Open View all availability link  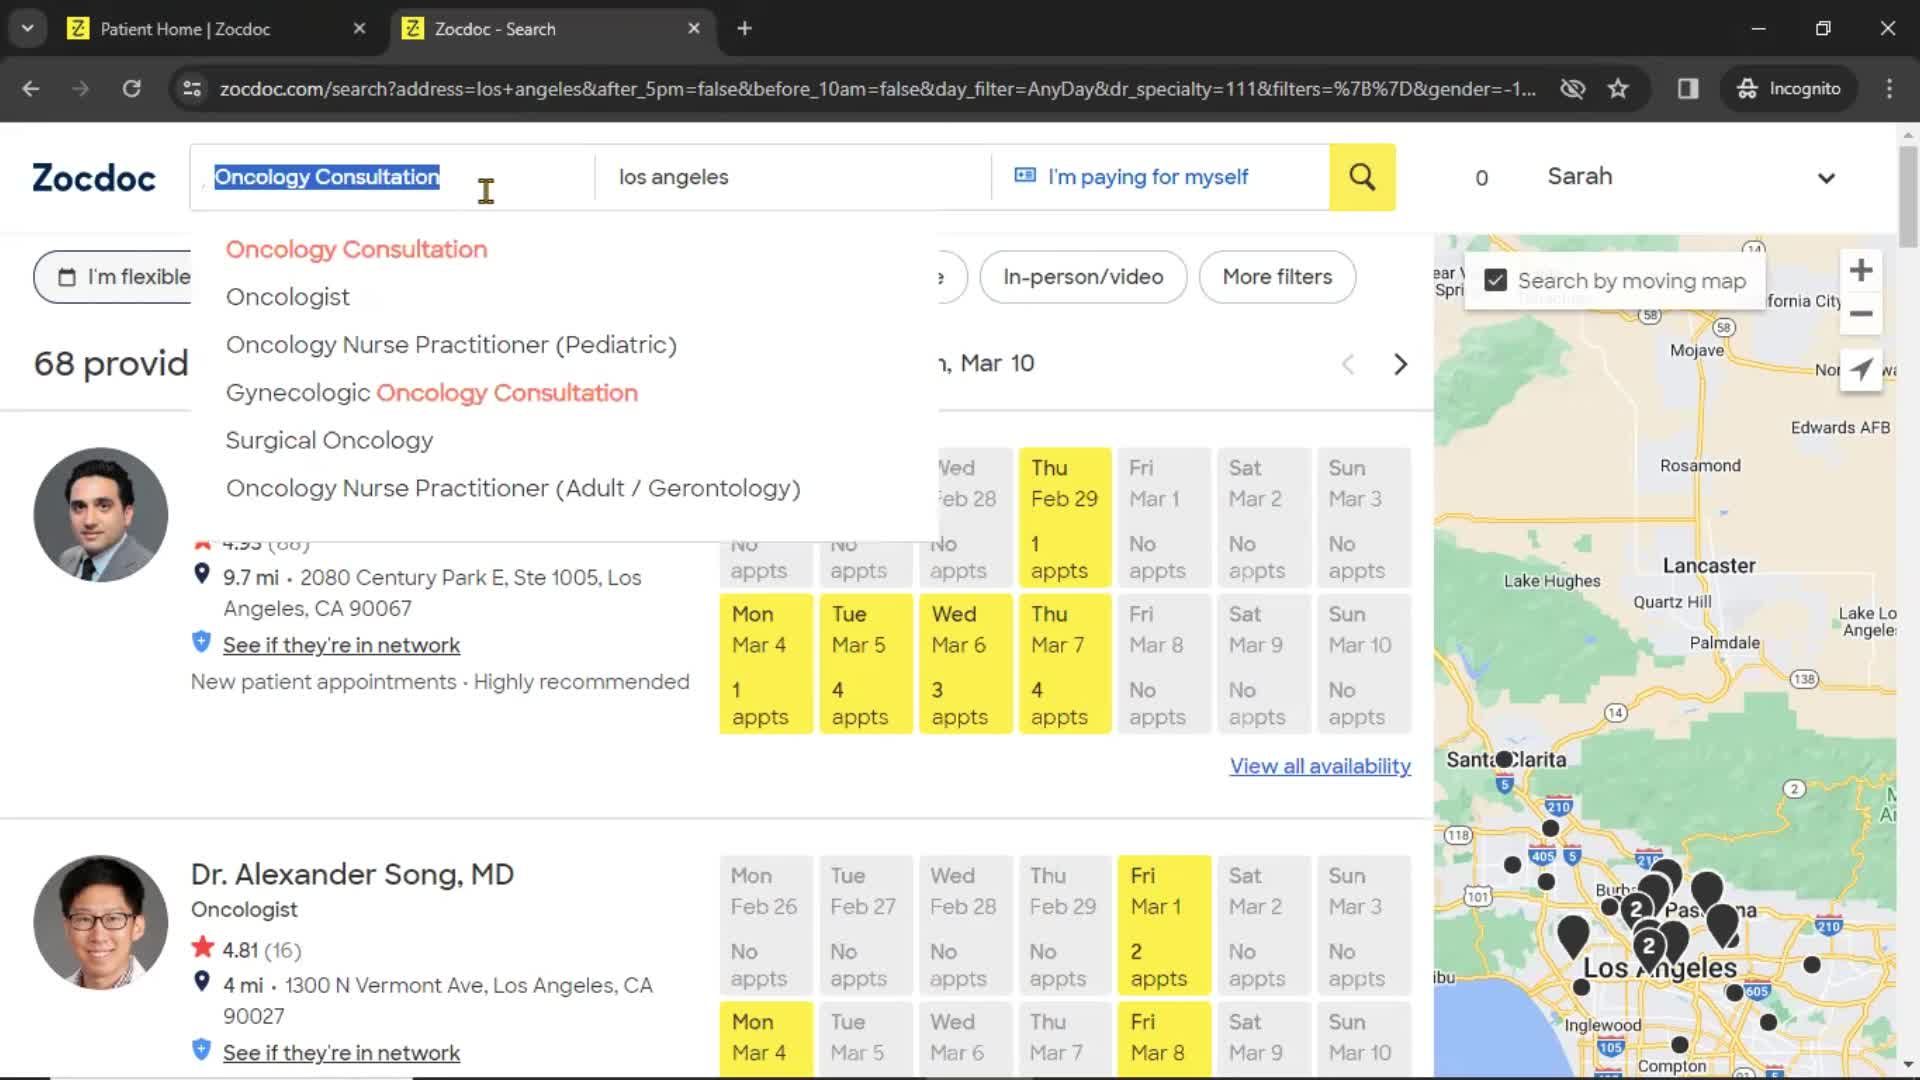pos(1320,766)
